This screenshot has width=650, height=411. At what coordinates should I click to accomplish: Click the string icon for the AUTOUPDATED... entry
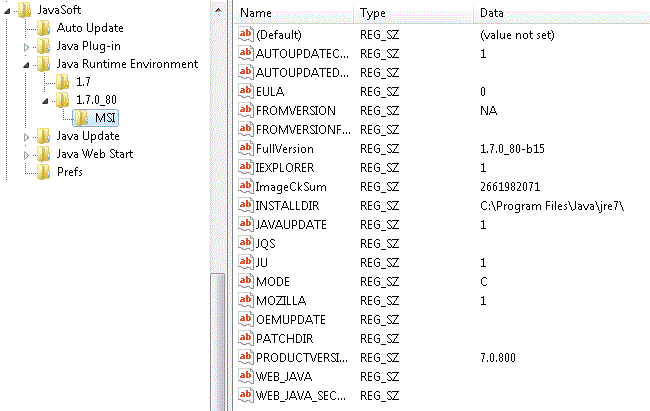(245, 72)
